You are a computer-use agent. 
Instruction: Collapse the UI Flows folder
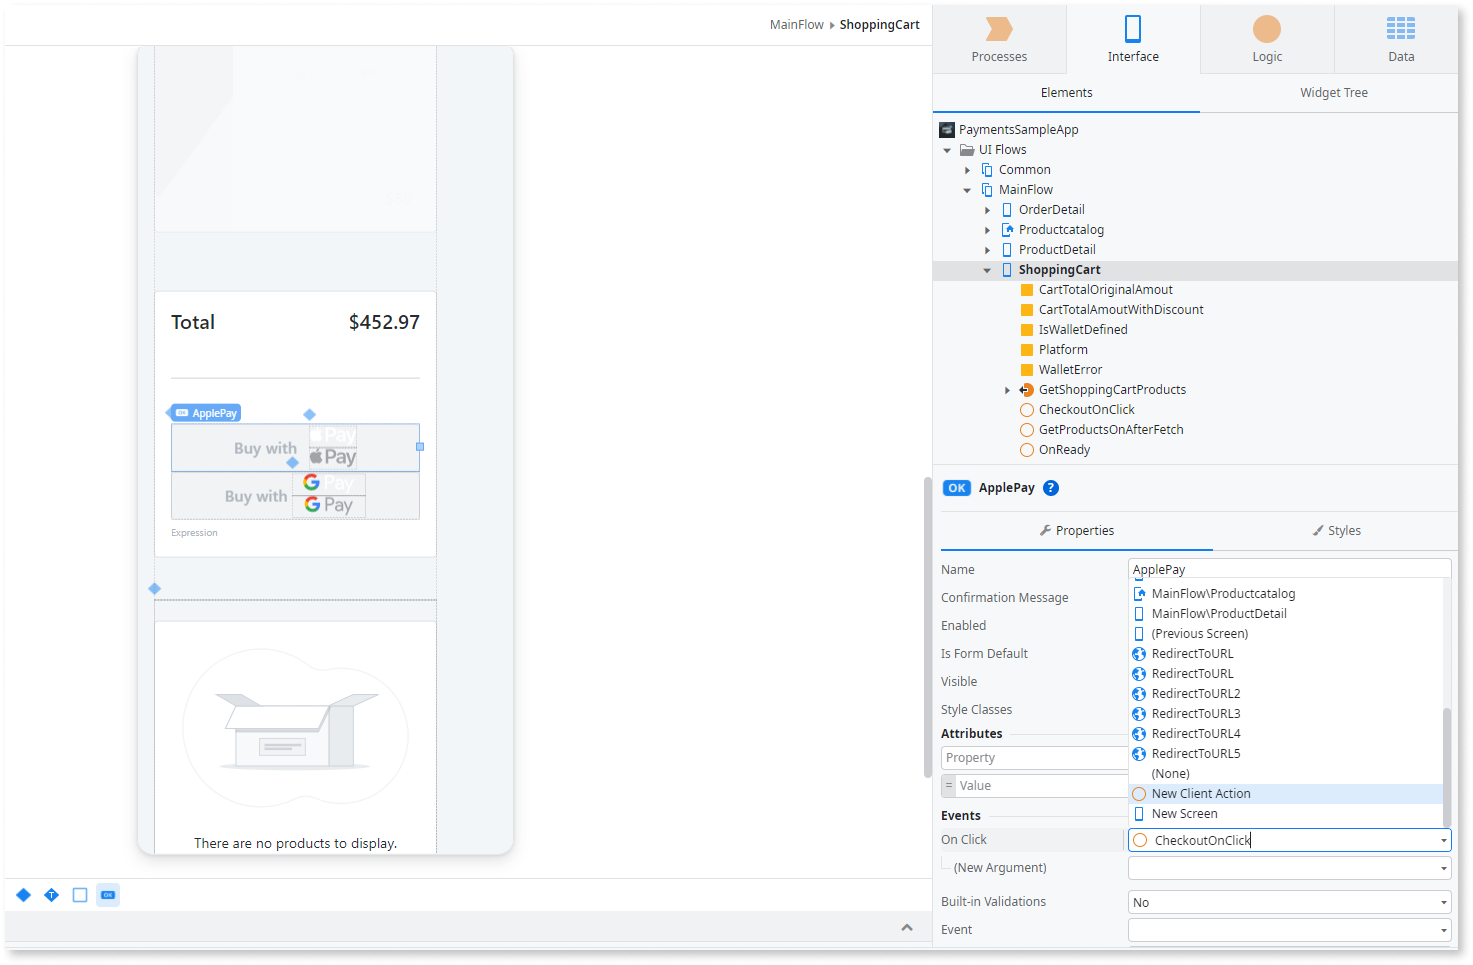click(x=947, y=149)
